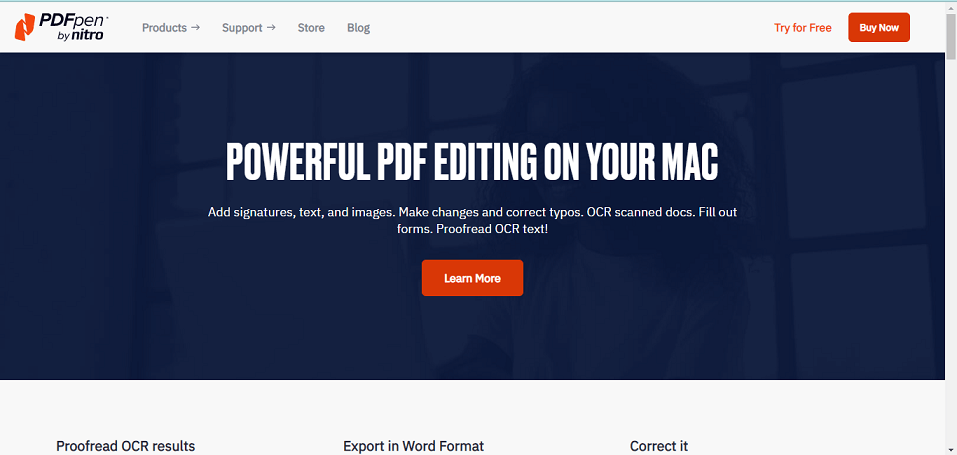Image resolution: width=957 pixels, height=455 pixels.
Task: Open the Blog page
Action: pyautogui.click(x=358, y=27)
